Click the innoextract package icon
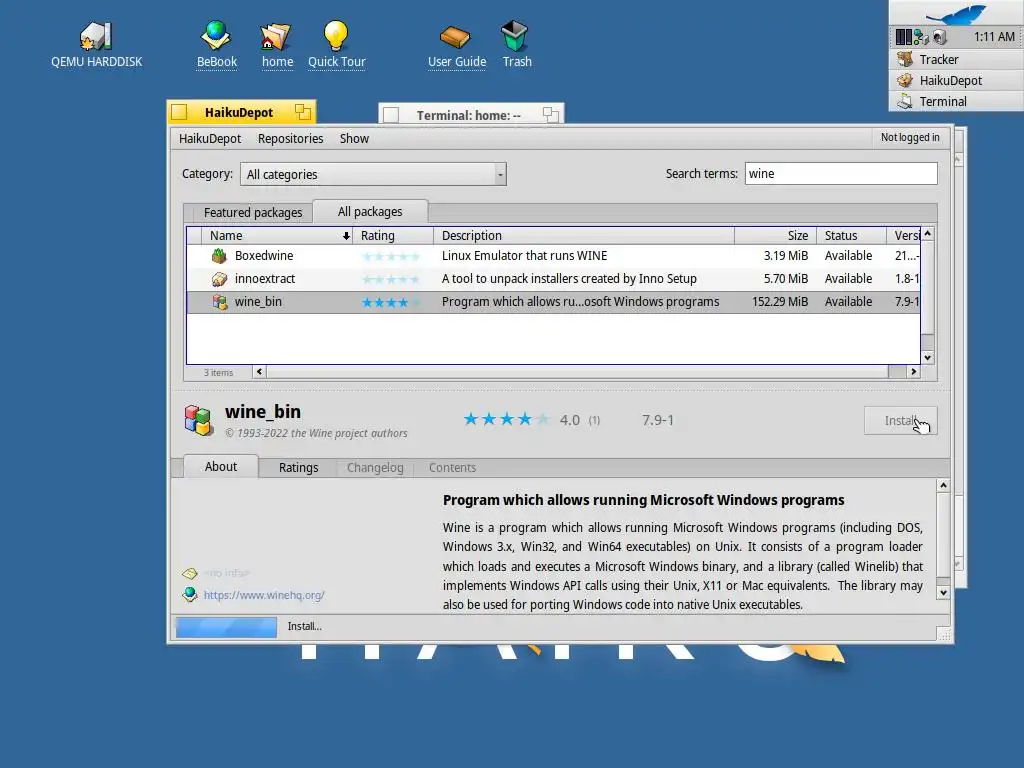Screen dimensions: 1024x768 (219, 279)
